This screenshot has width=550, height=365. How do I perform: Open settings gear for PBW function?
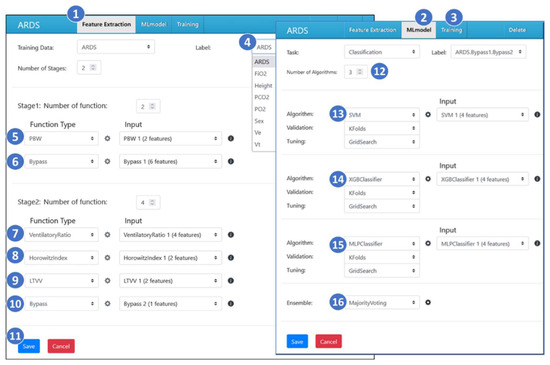coord(107,138)
